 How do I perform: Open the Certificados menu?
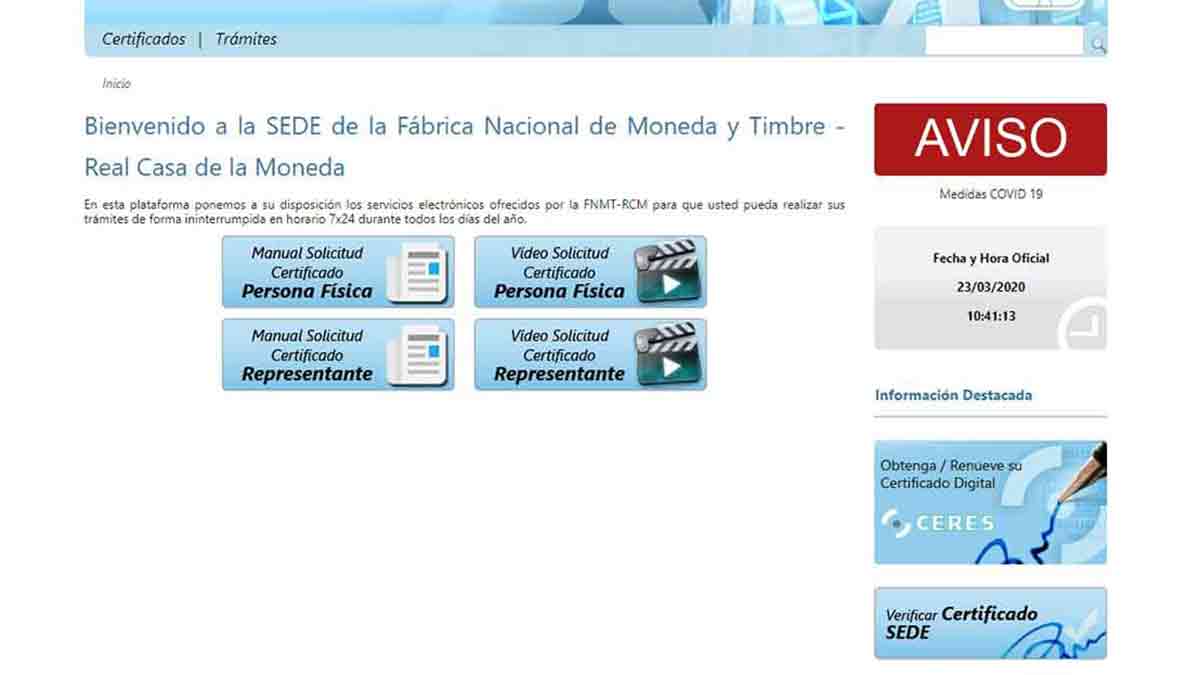click(144, 39)
